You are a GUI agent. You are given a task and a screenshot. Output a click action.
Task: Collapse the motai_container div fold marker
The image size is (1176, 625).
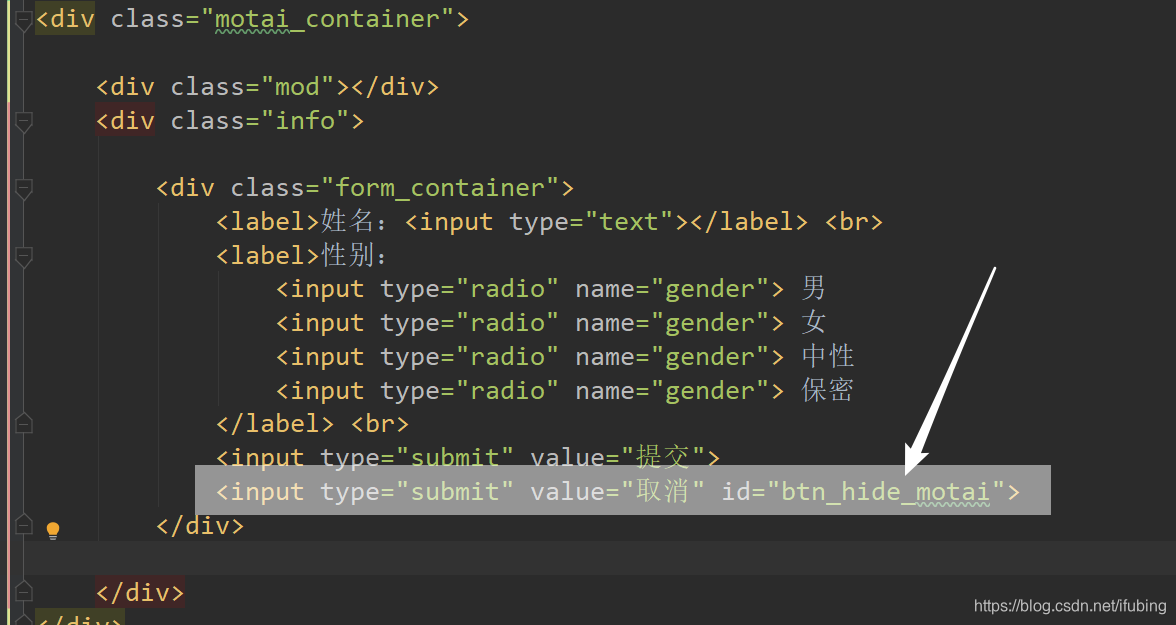pos(23,20)
